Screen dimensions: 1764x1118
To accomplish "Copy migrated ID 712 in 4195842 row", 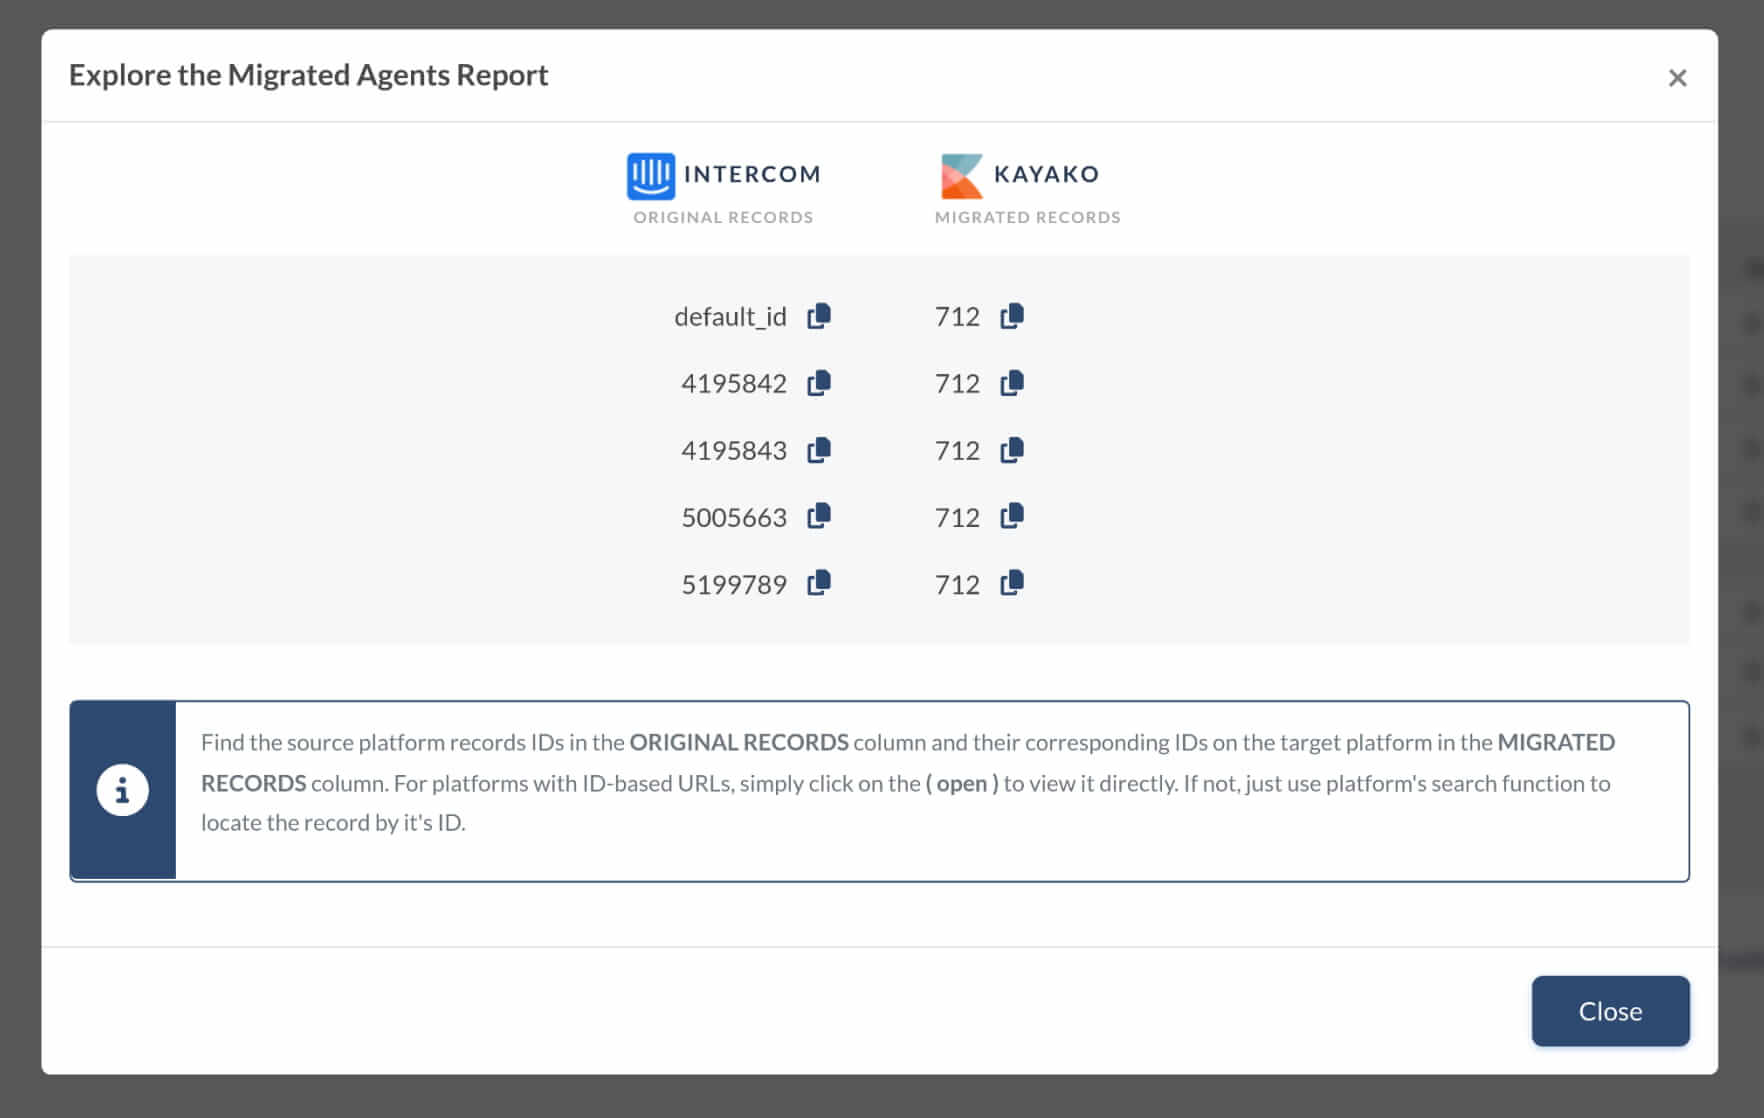I will [x=1012, y=383].
